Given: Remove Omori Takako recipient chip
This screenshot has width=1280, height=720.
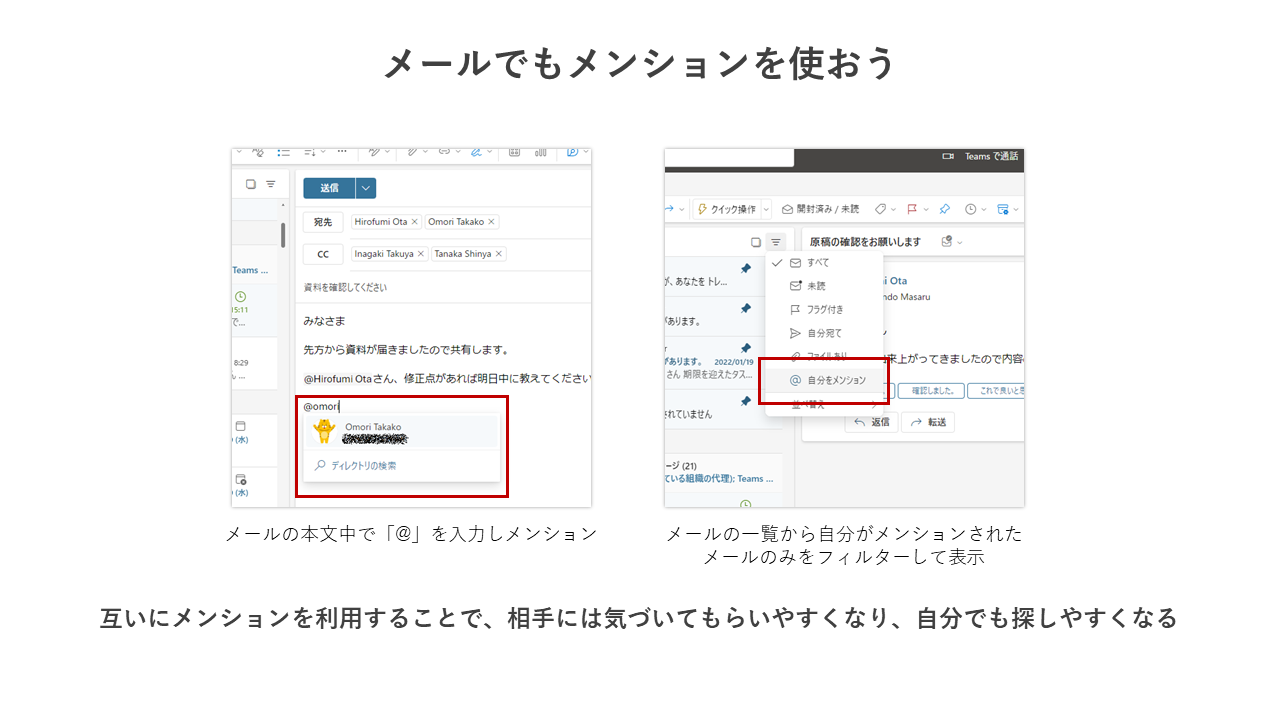Looking at the screenshot, I should point(492,222).
